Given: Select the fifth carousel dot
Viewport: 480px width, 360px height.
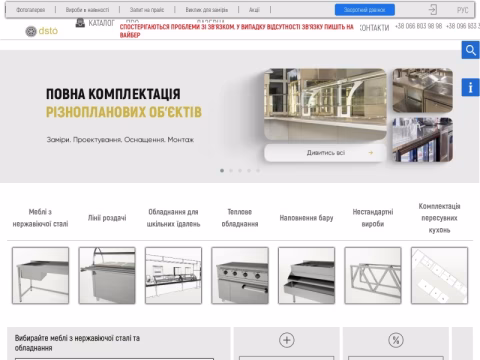Looking at the screenshot, I should click(x=258, y=170).
